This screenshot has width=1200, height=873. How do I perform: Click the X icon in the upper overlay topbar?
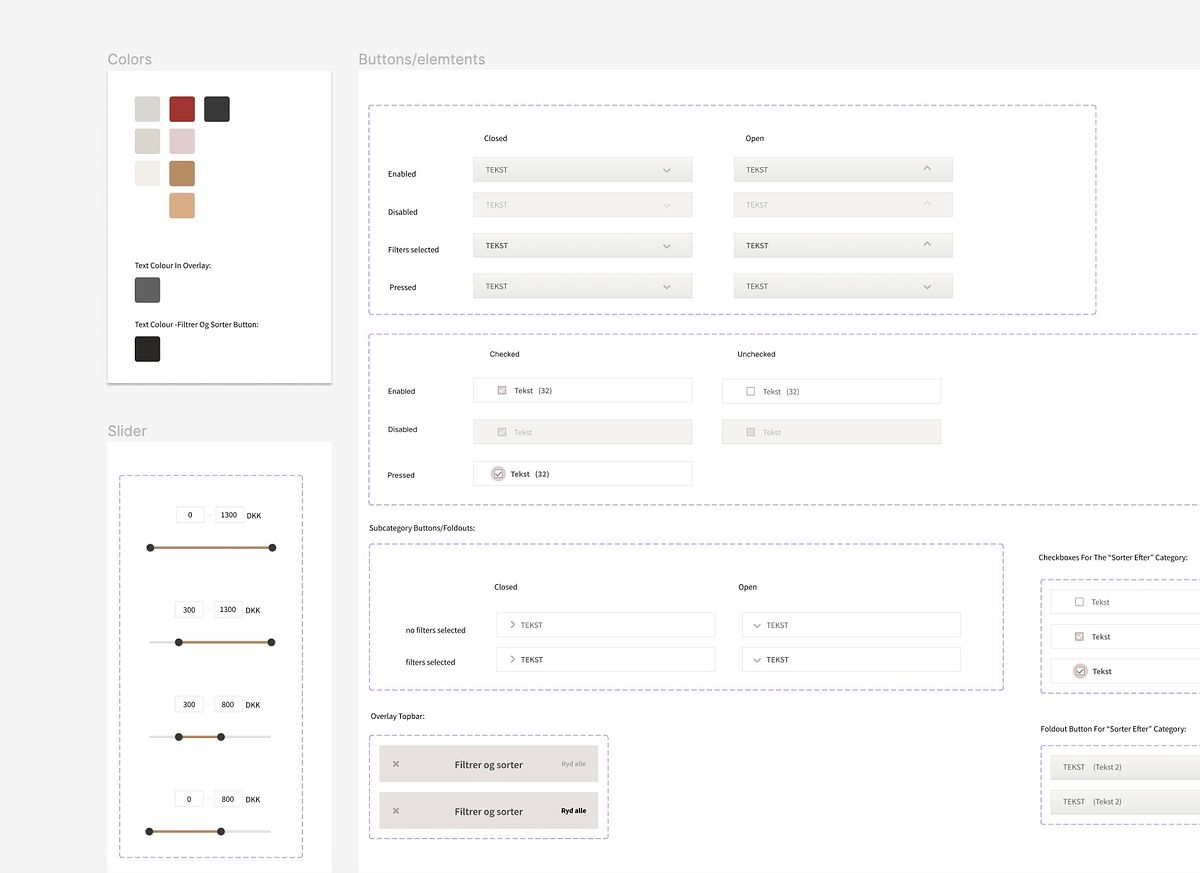[396, 764]
